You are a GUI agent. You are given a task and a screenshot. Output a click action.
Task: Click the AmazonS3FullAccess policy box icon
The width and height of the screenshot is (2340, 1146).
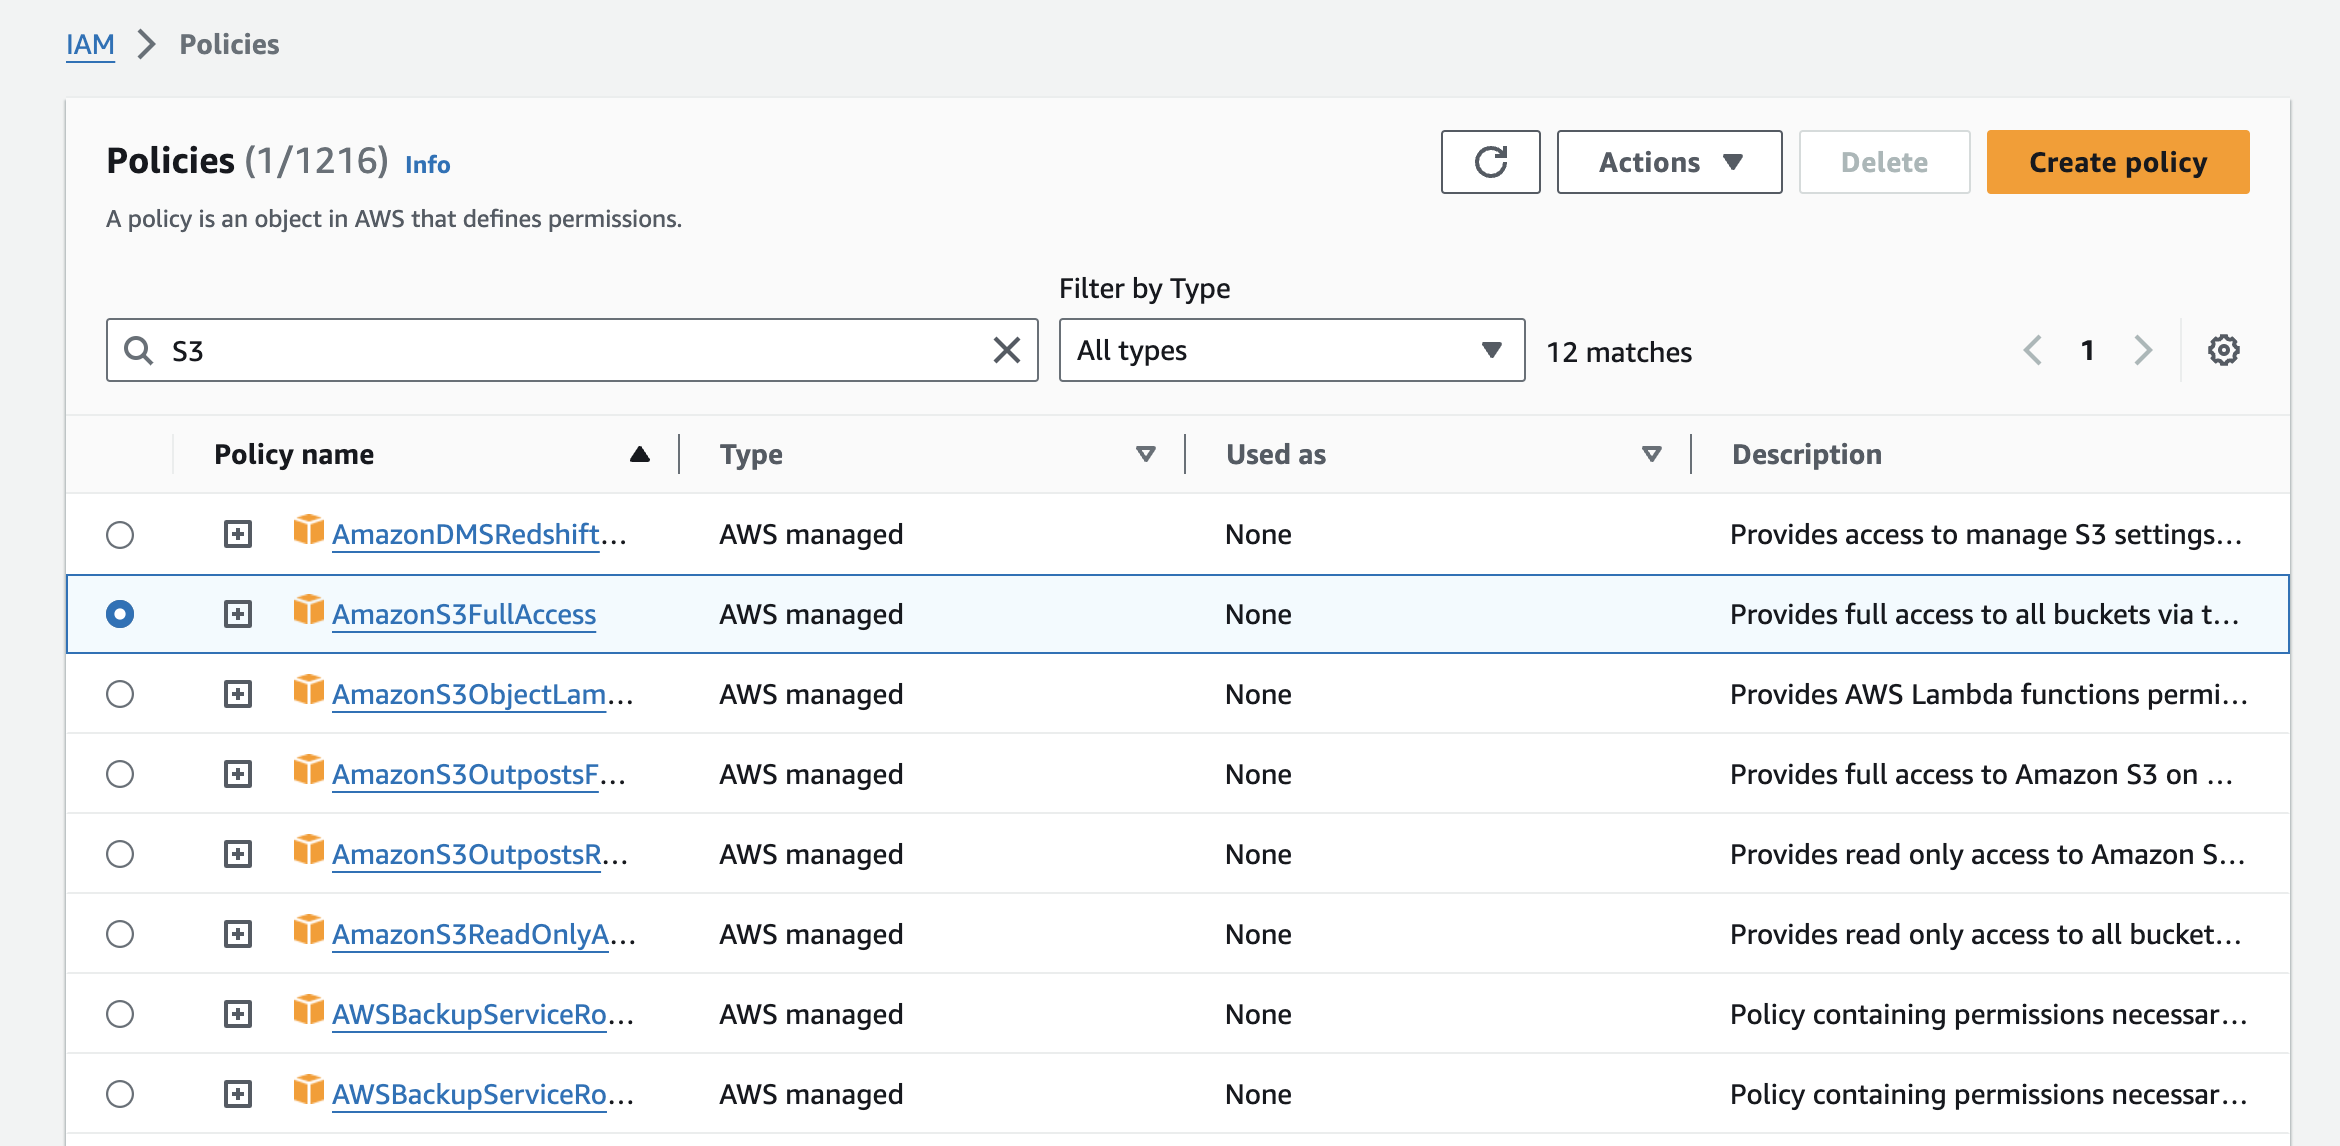(x=308, y=609)
